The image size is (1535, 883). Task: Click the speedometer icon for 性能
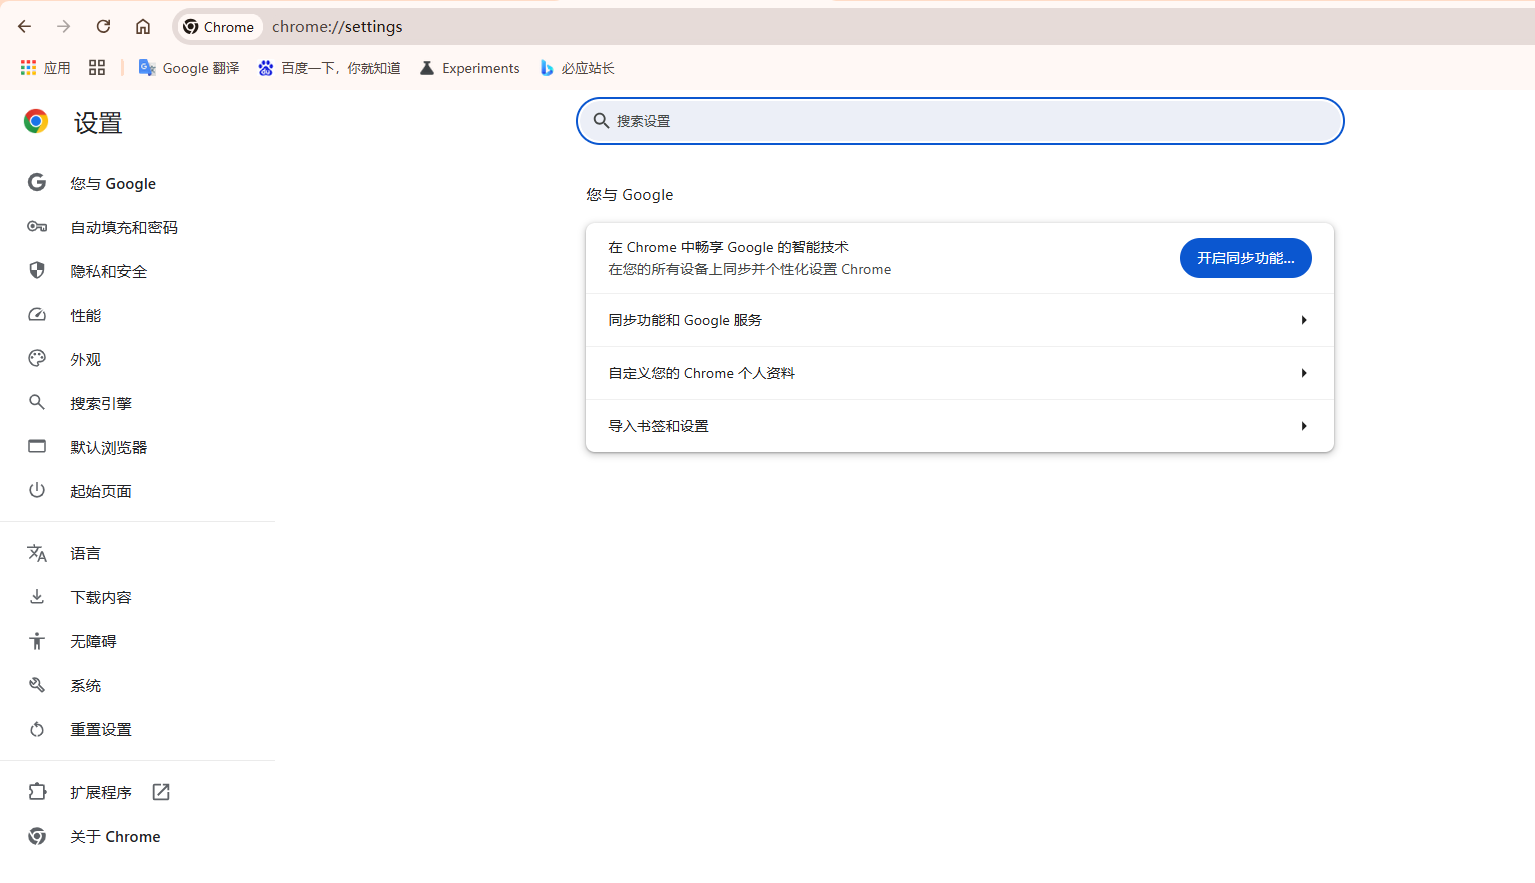click(37, 314)
